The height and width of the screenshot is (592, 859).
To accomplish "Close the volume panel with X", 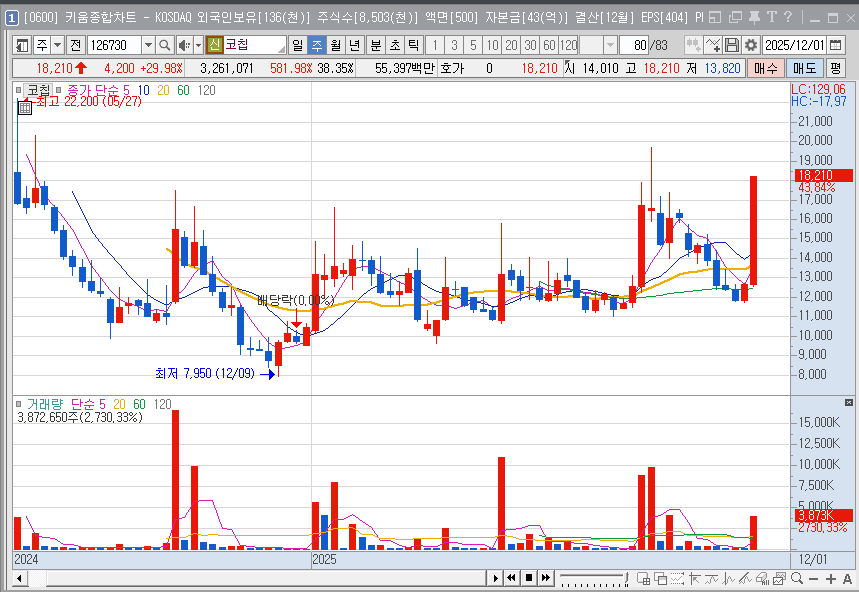I will pos(849,403).
